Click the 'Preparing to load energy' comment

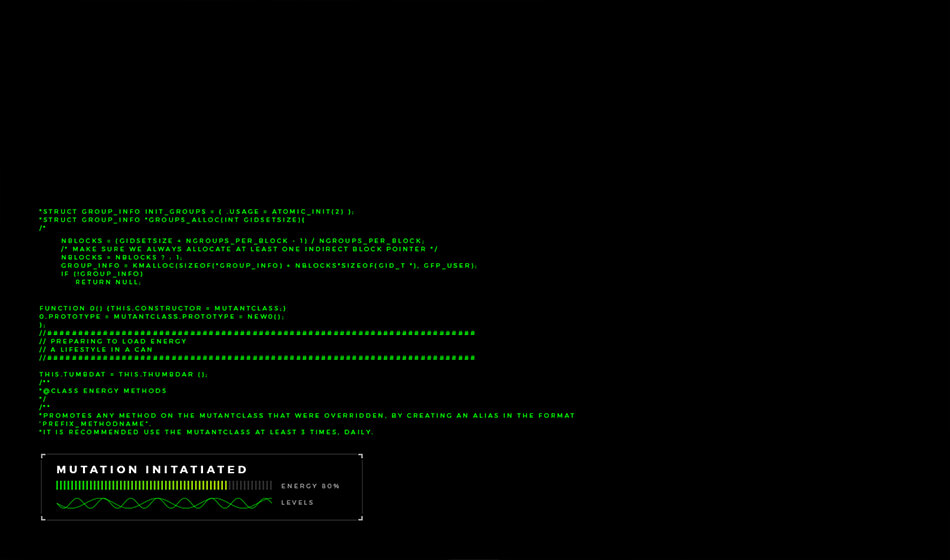[x=113, y=341]
